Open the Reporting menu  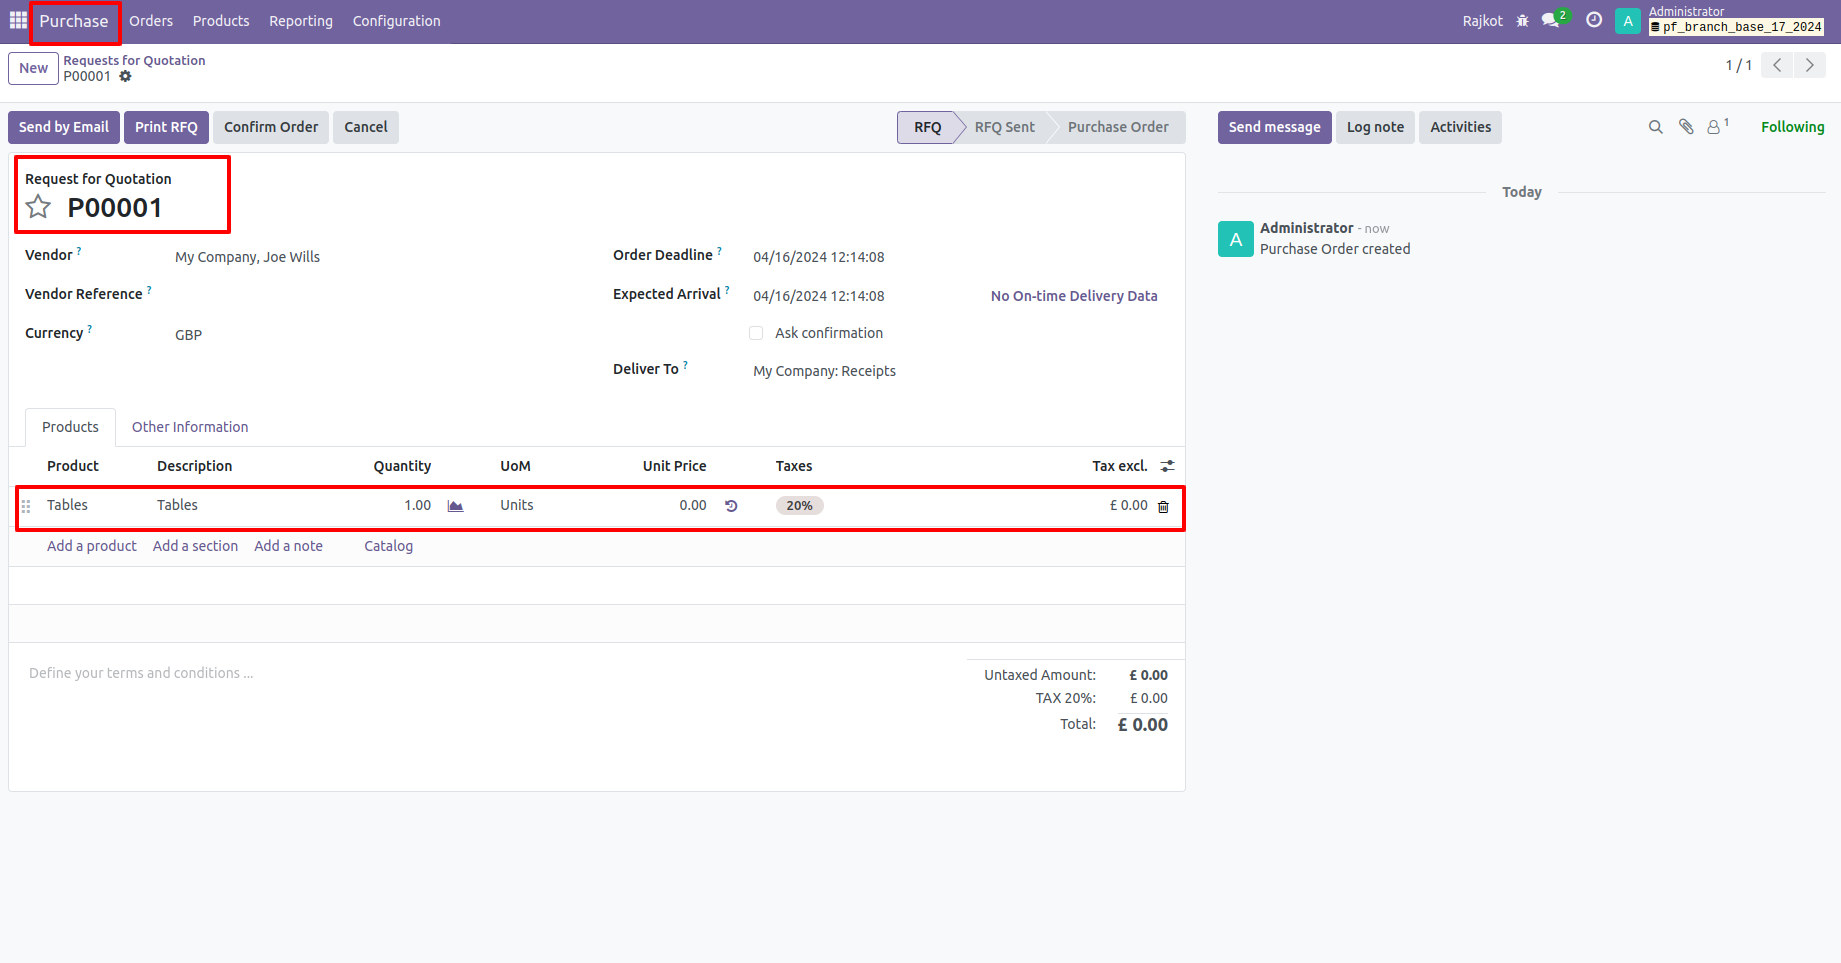coord(300,20)
